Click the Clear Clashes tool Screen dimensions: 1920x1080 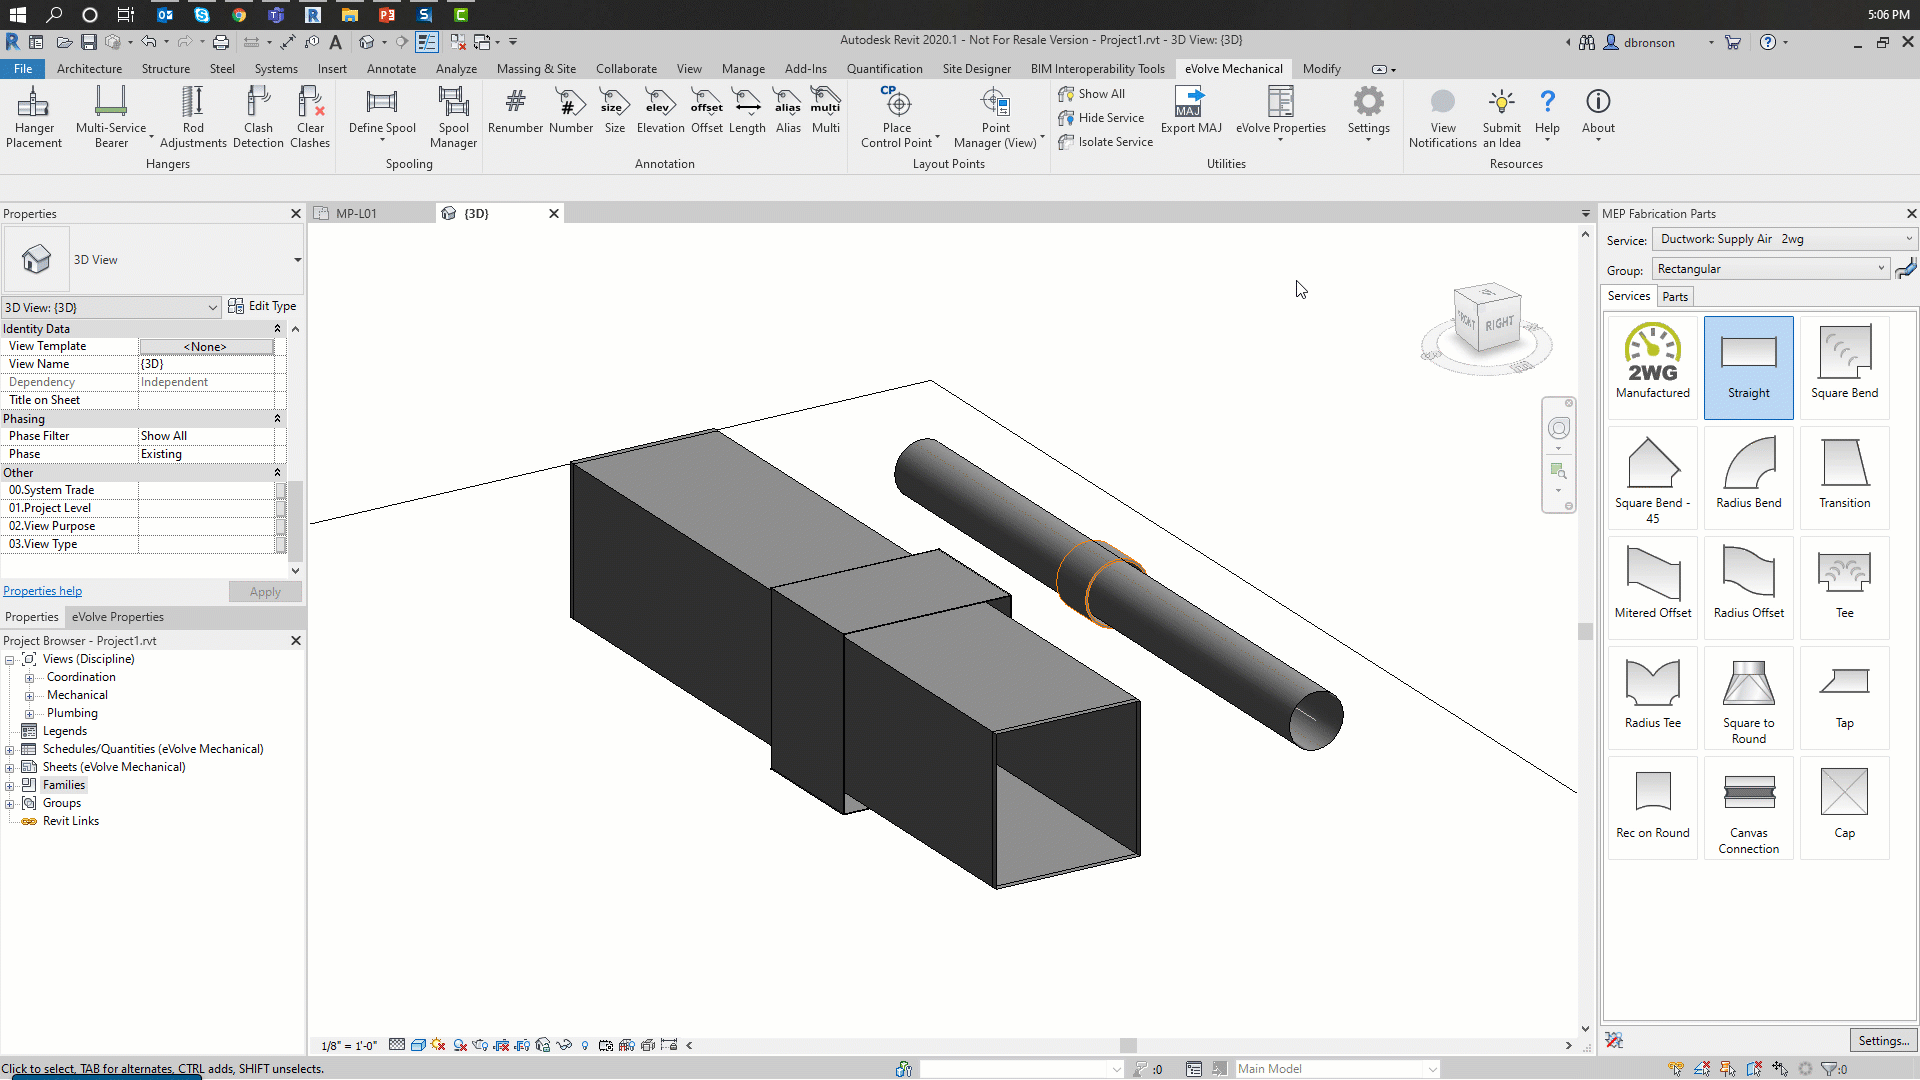310,117
